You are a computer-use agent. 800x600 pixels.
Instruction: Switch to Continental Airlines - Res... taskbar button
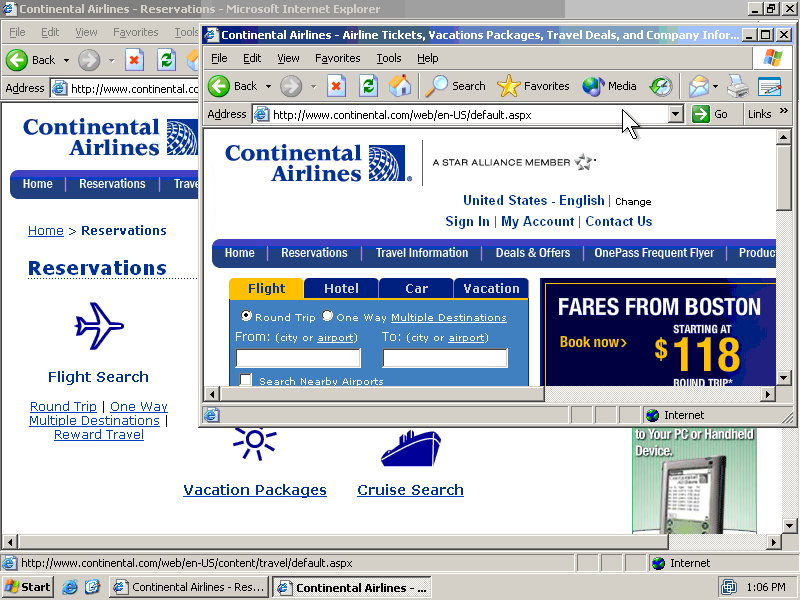189,587
